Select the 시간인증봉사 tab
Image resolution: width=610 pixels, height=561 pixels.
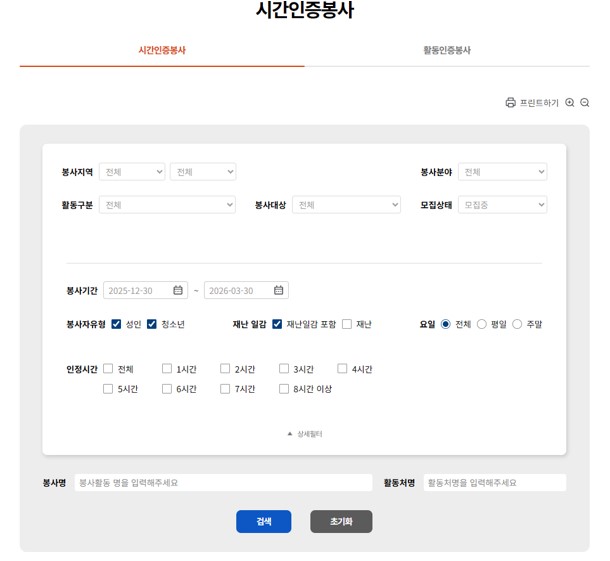(x=162, y=50)
